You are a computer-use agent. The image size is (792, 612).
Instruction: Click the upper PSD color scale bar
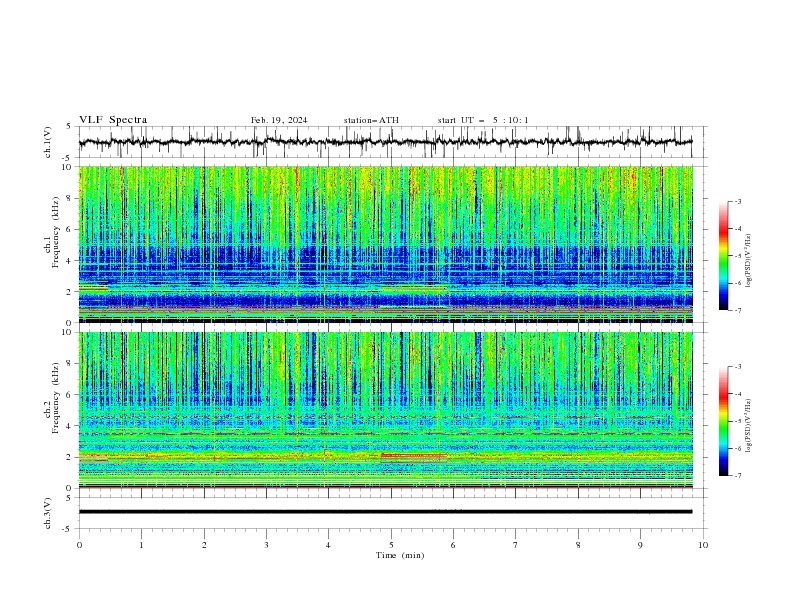click(x=723, y=256)
